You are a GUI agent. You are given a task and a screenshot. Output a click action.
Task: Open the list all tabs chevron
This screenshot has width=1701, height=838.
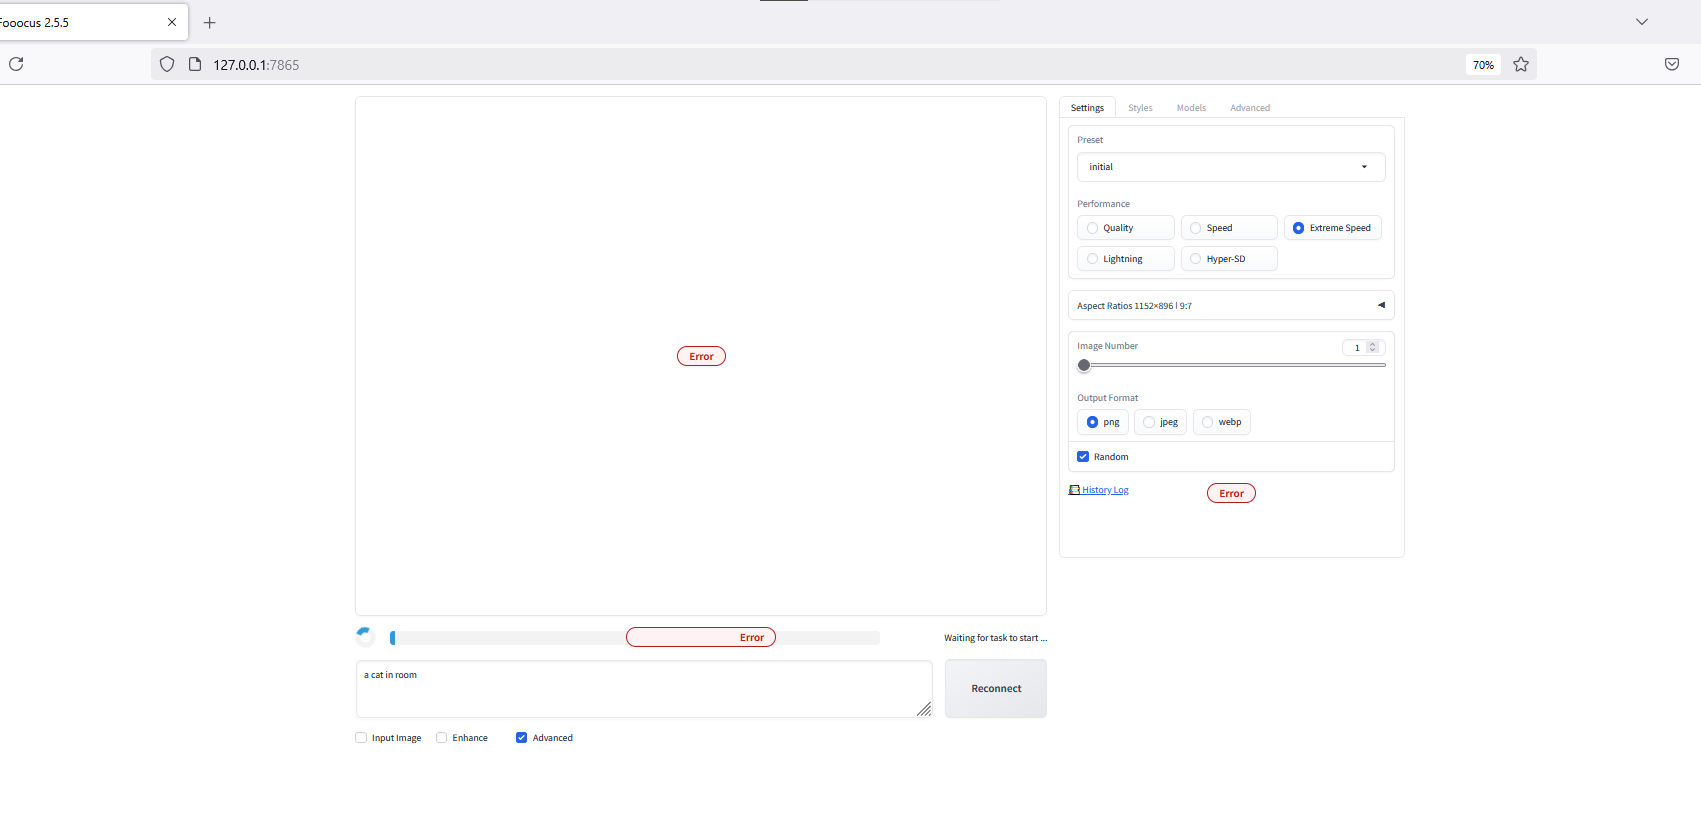[x=1641, y=22]
